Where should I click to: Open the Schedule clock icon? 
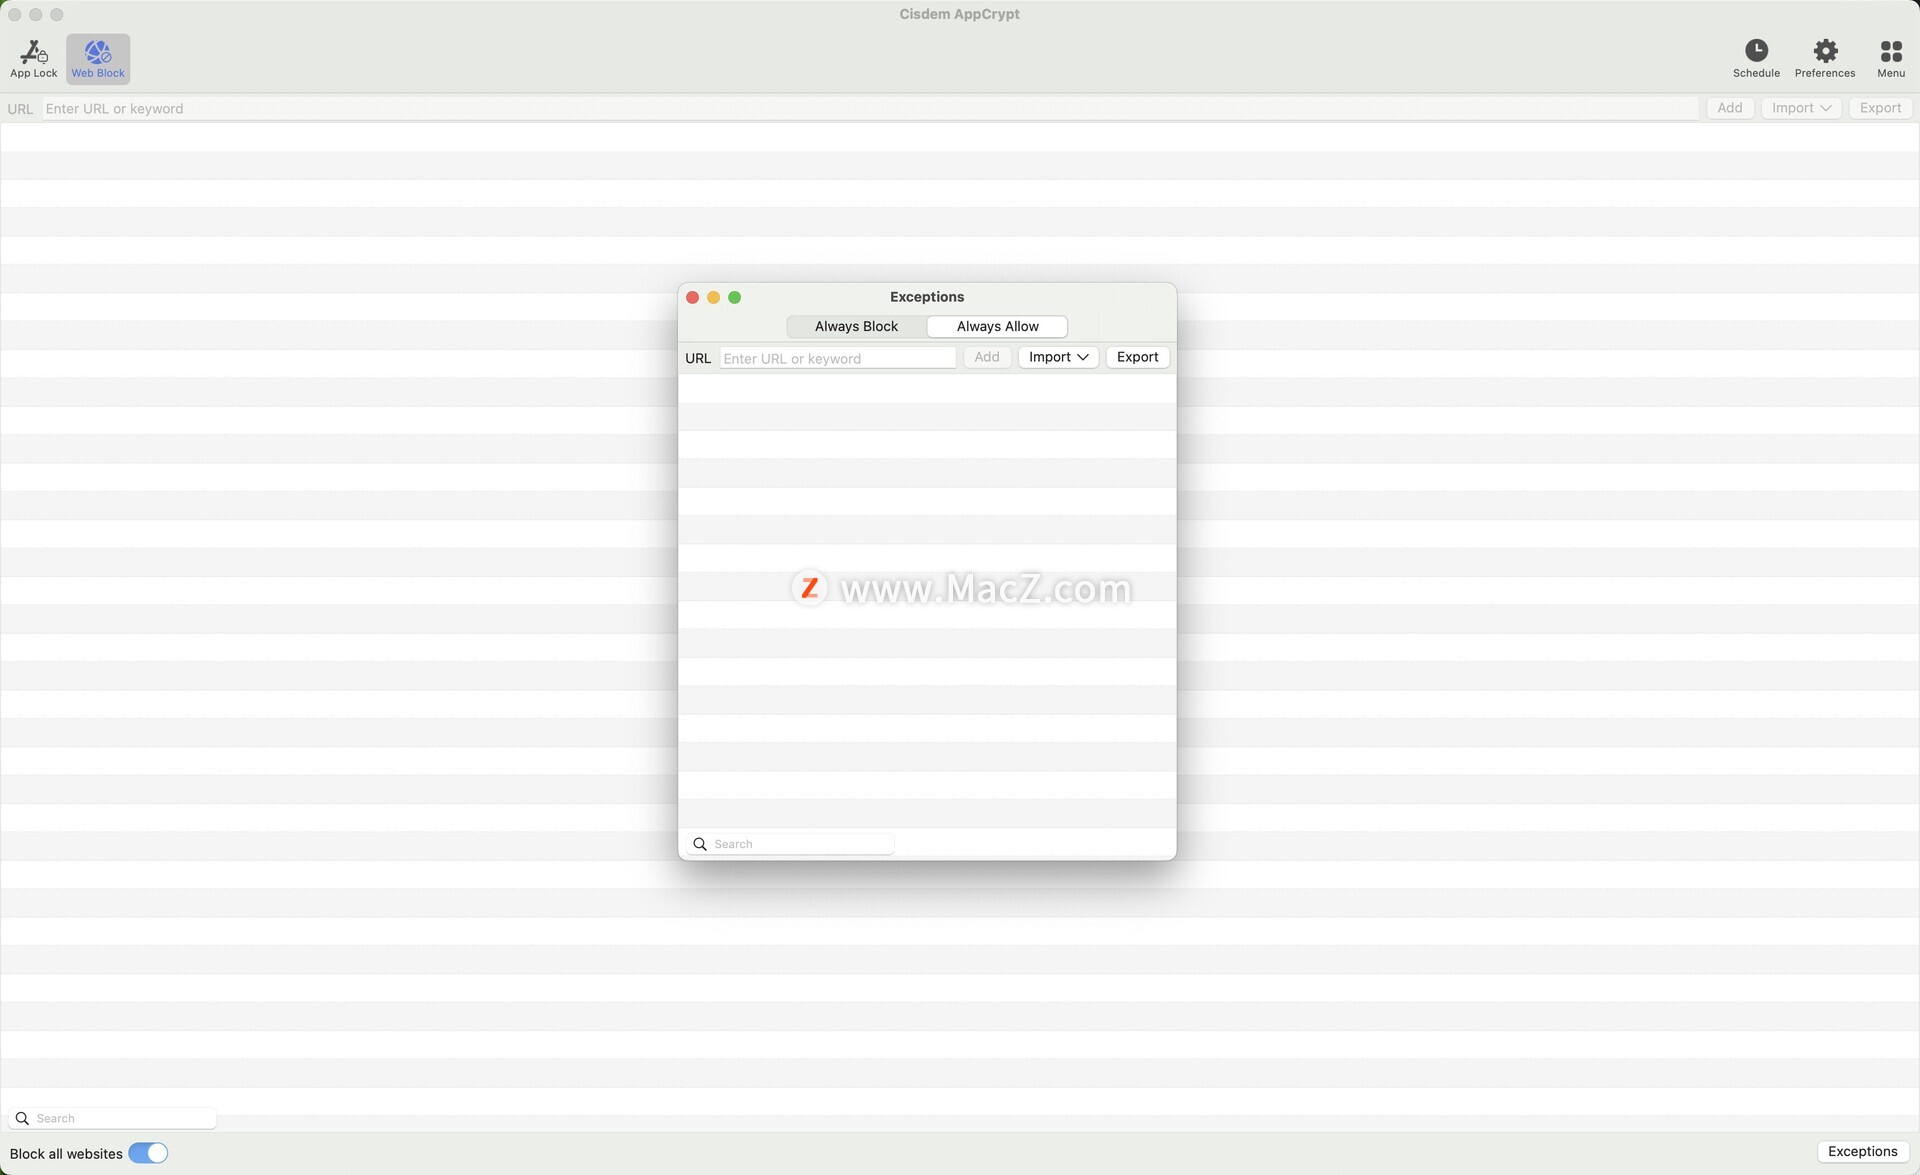point(1756,59)
